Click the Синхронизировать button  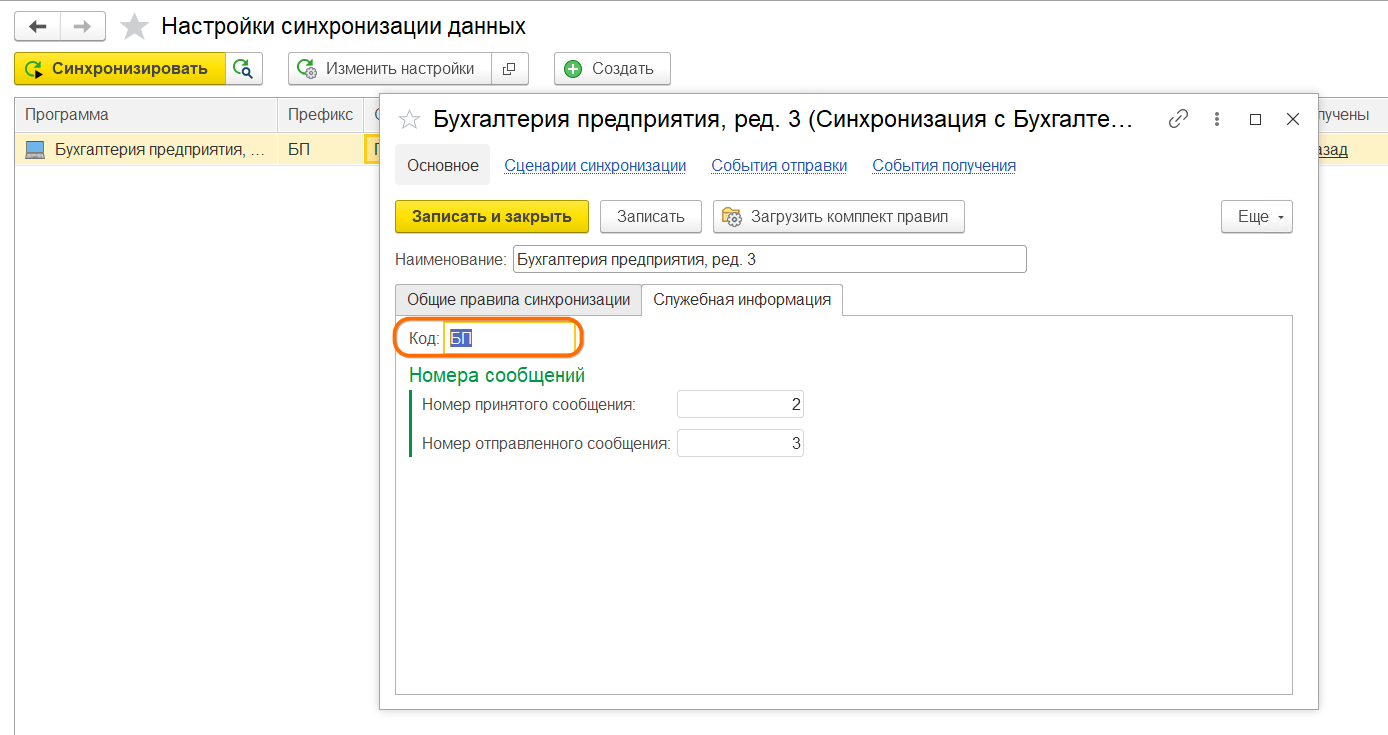pos(120,69)
